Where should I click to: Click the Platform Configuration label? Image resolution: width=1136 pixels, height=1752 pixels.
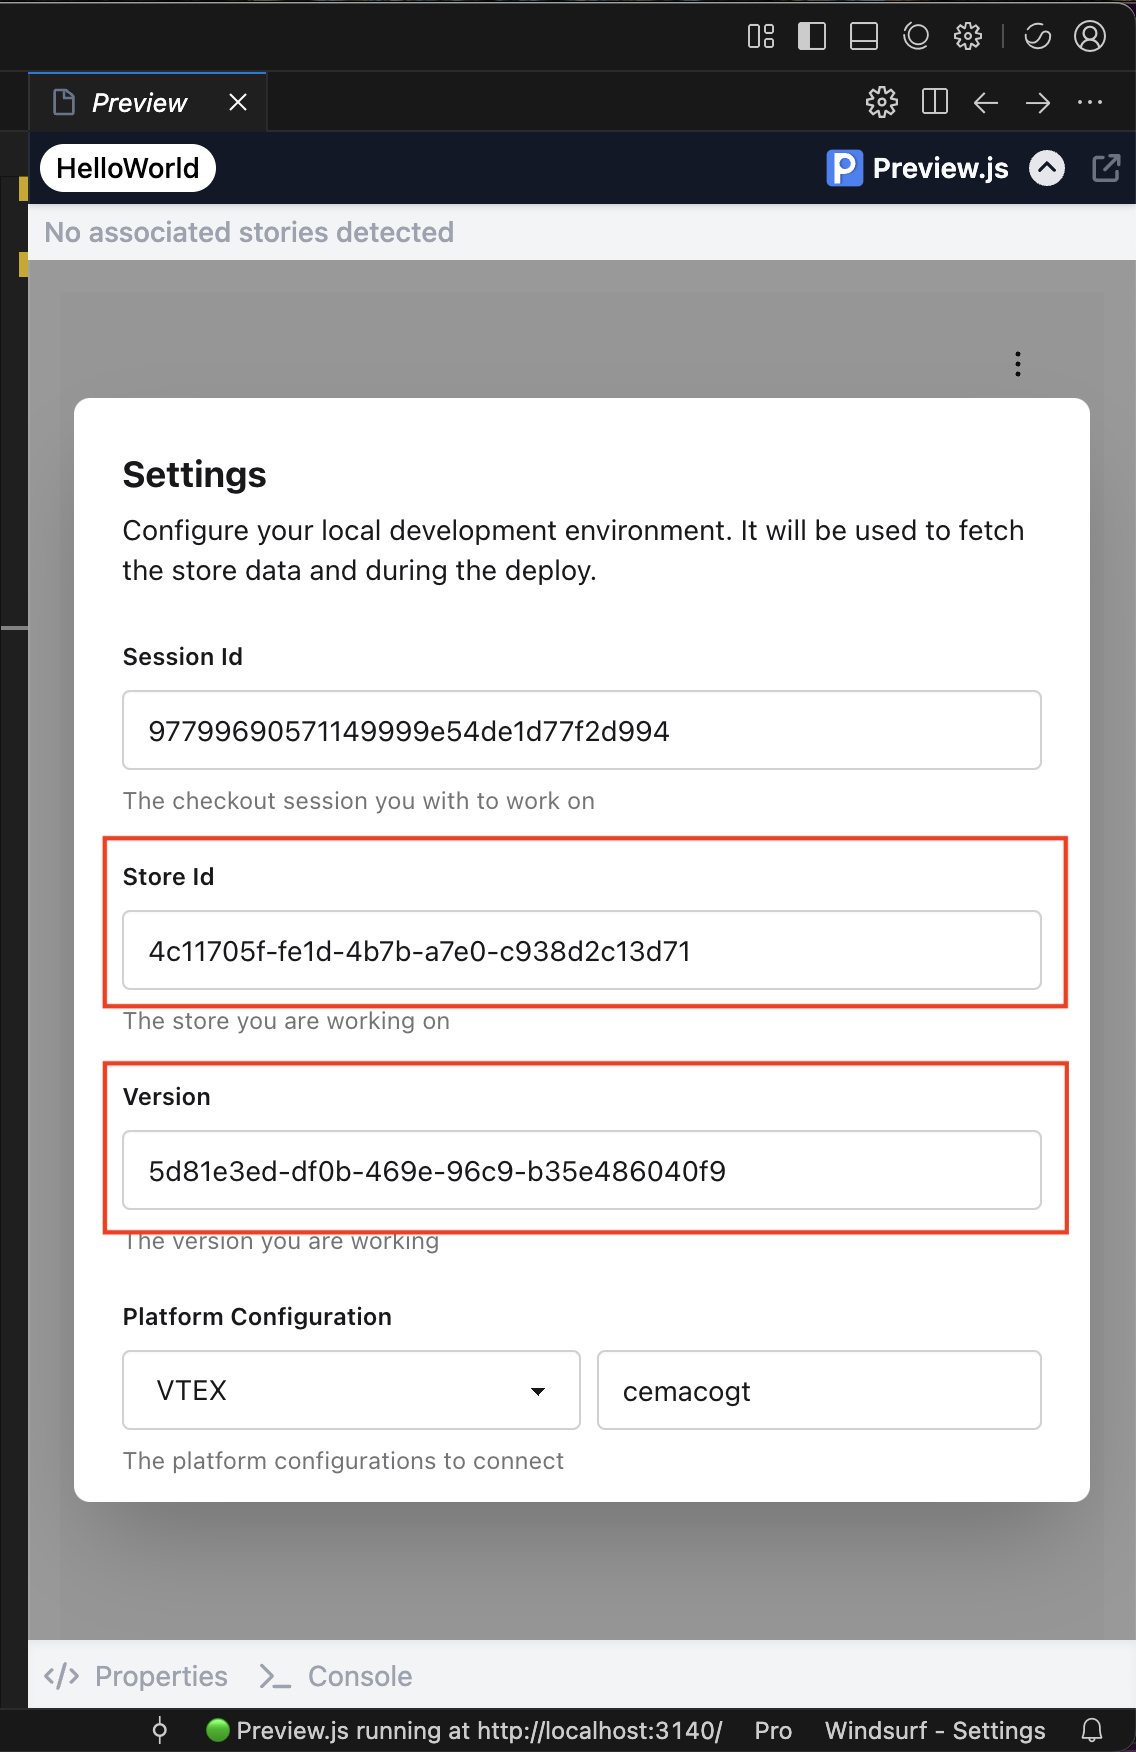[257, 1316]
